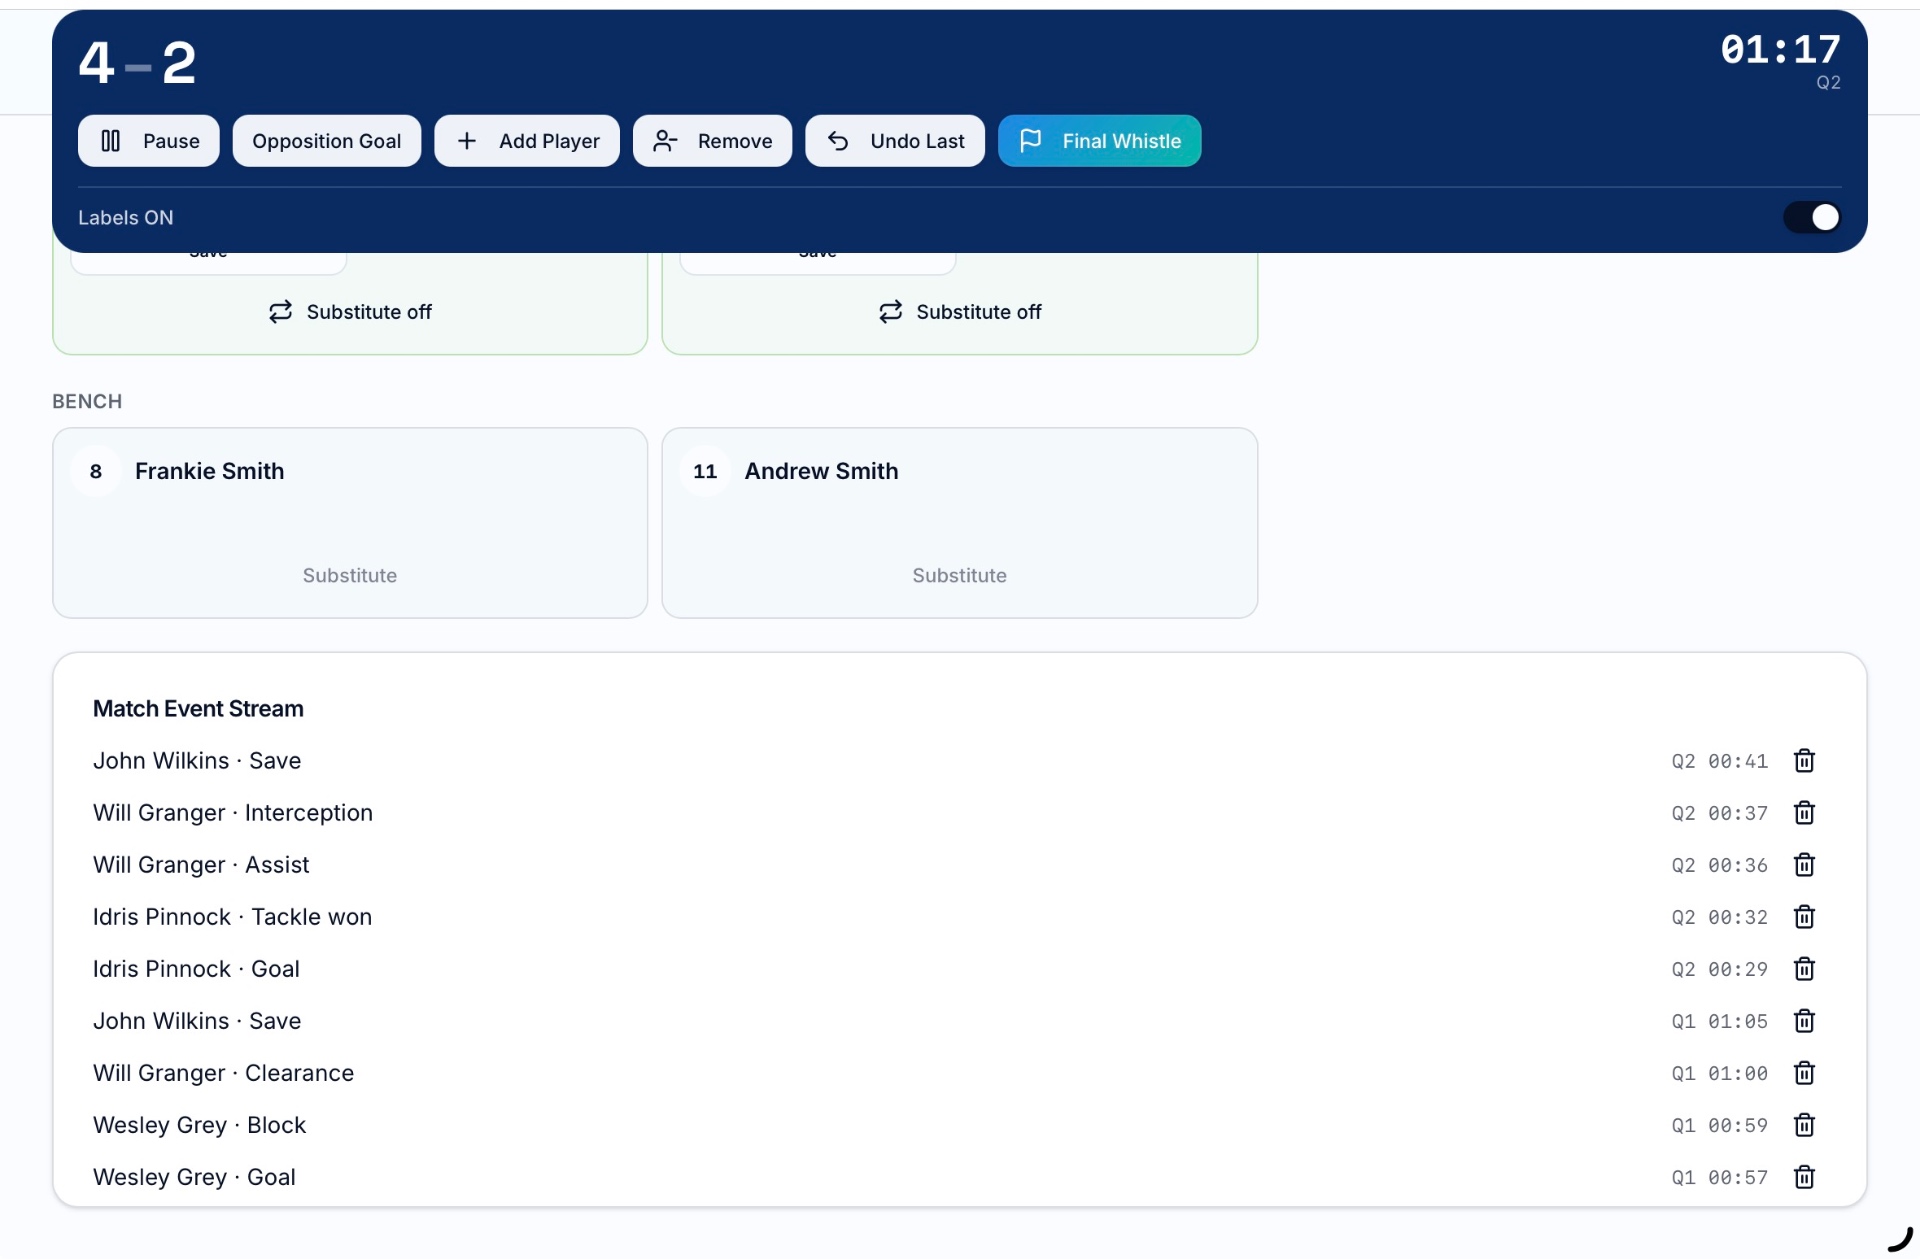Click the Q1 00:57 timestamp
Viewport: 1920px width, 1259px height.
1719,1177
